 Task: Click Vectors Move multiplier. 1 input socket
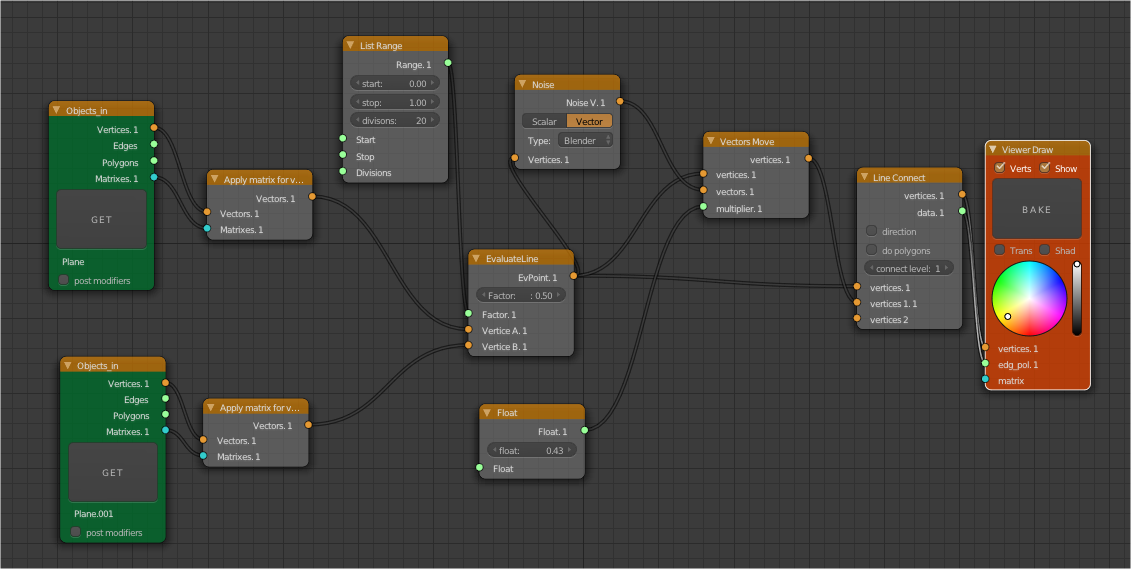pos(703,208)
